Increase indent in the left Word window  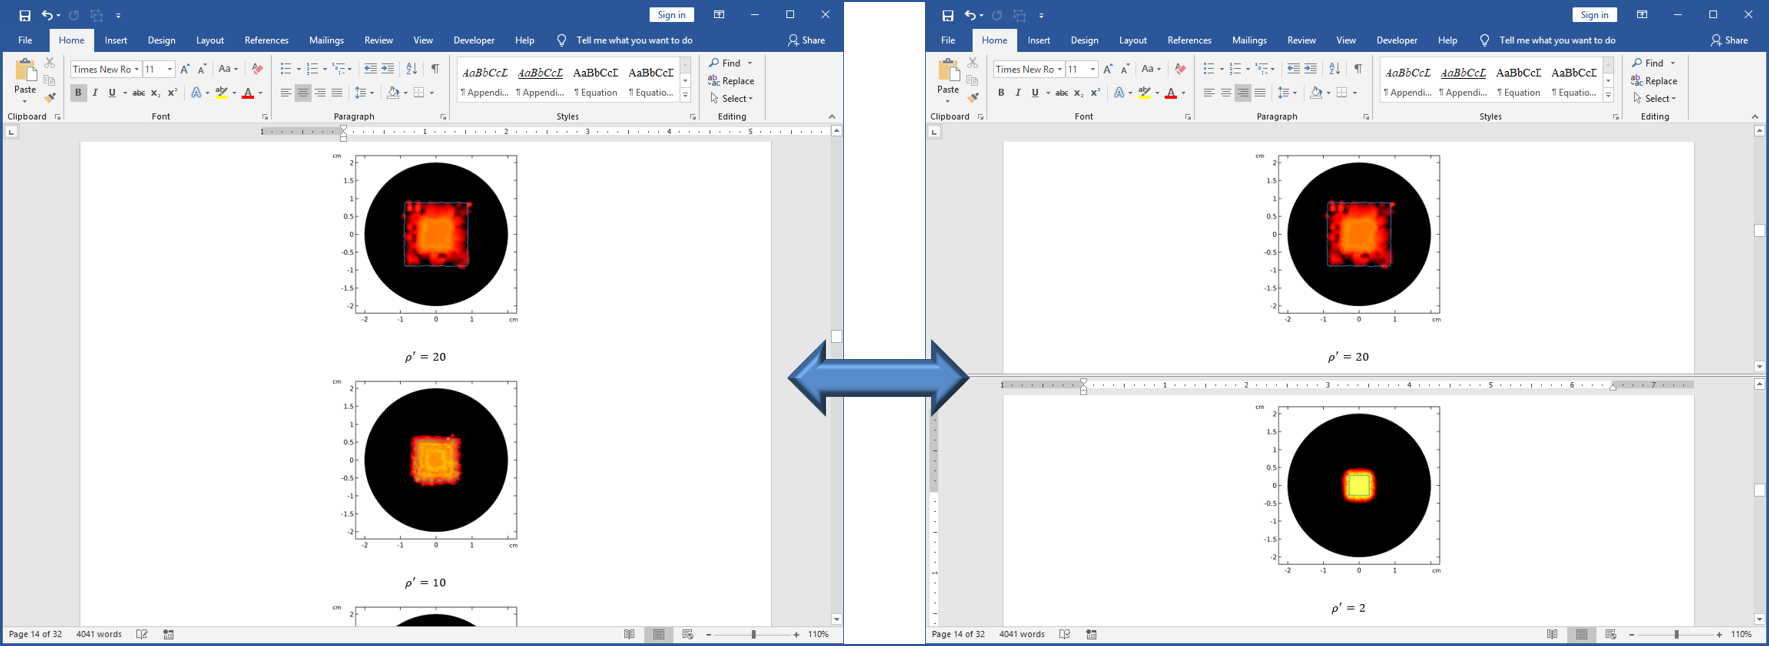click(388, 69)
